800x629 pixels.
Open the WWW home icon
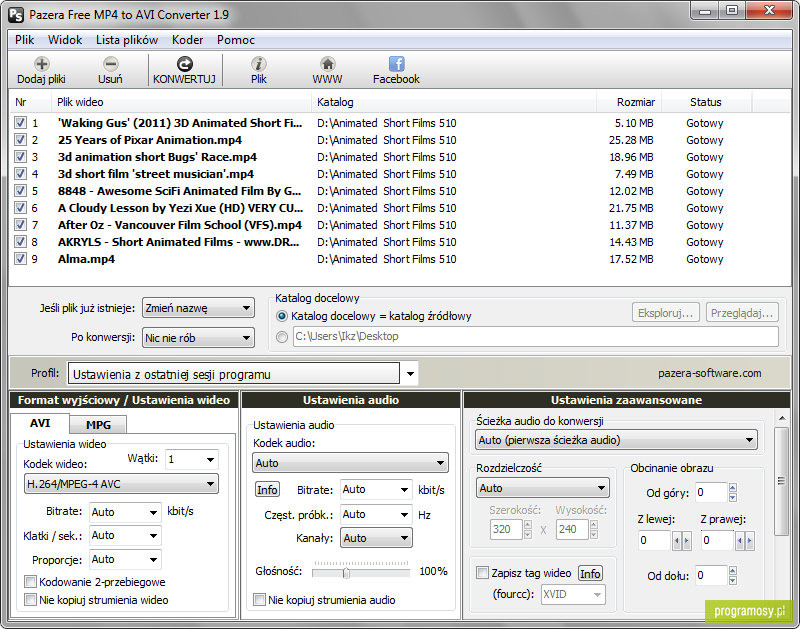(328, 64)
